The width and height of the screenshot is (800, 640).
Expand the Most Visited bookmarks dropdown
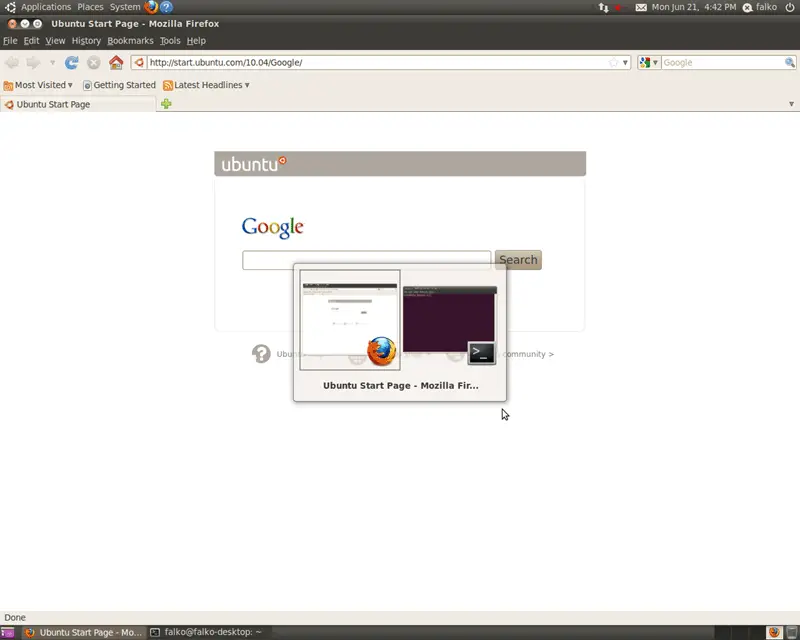point(38,85)
